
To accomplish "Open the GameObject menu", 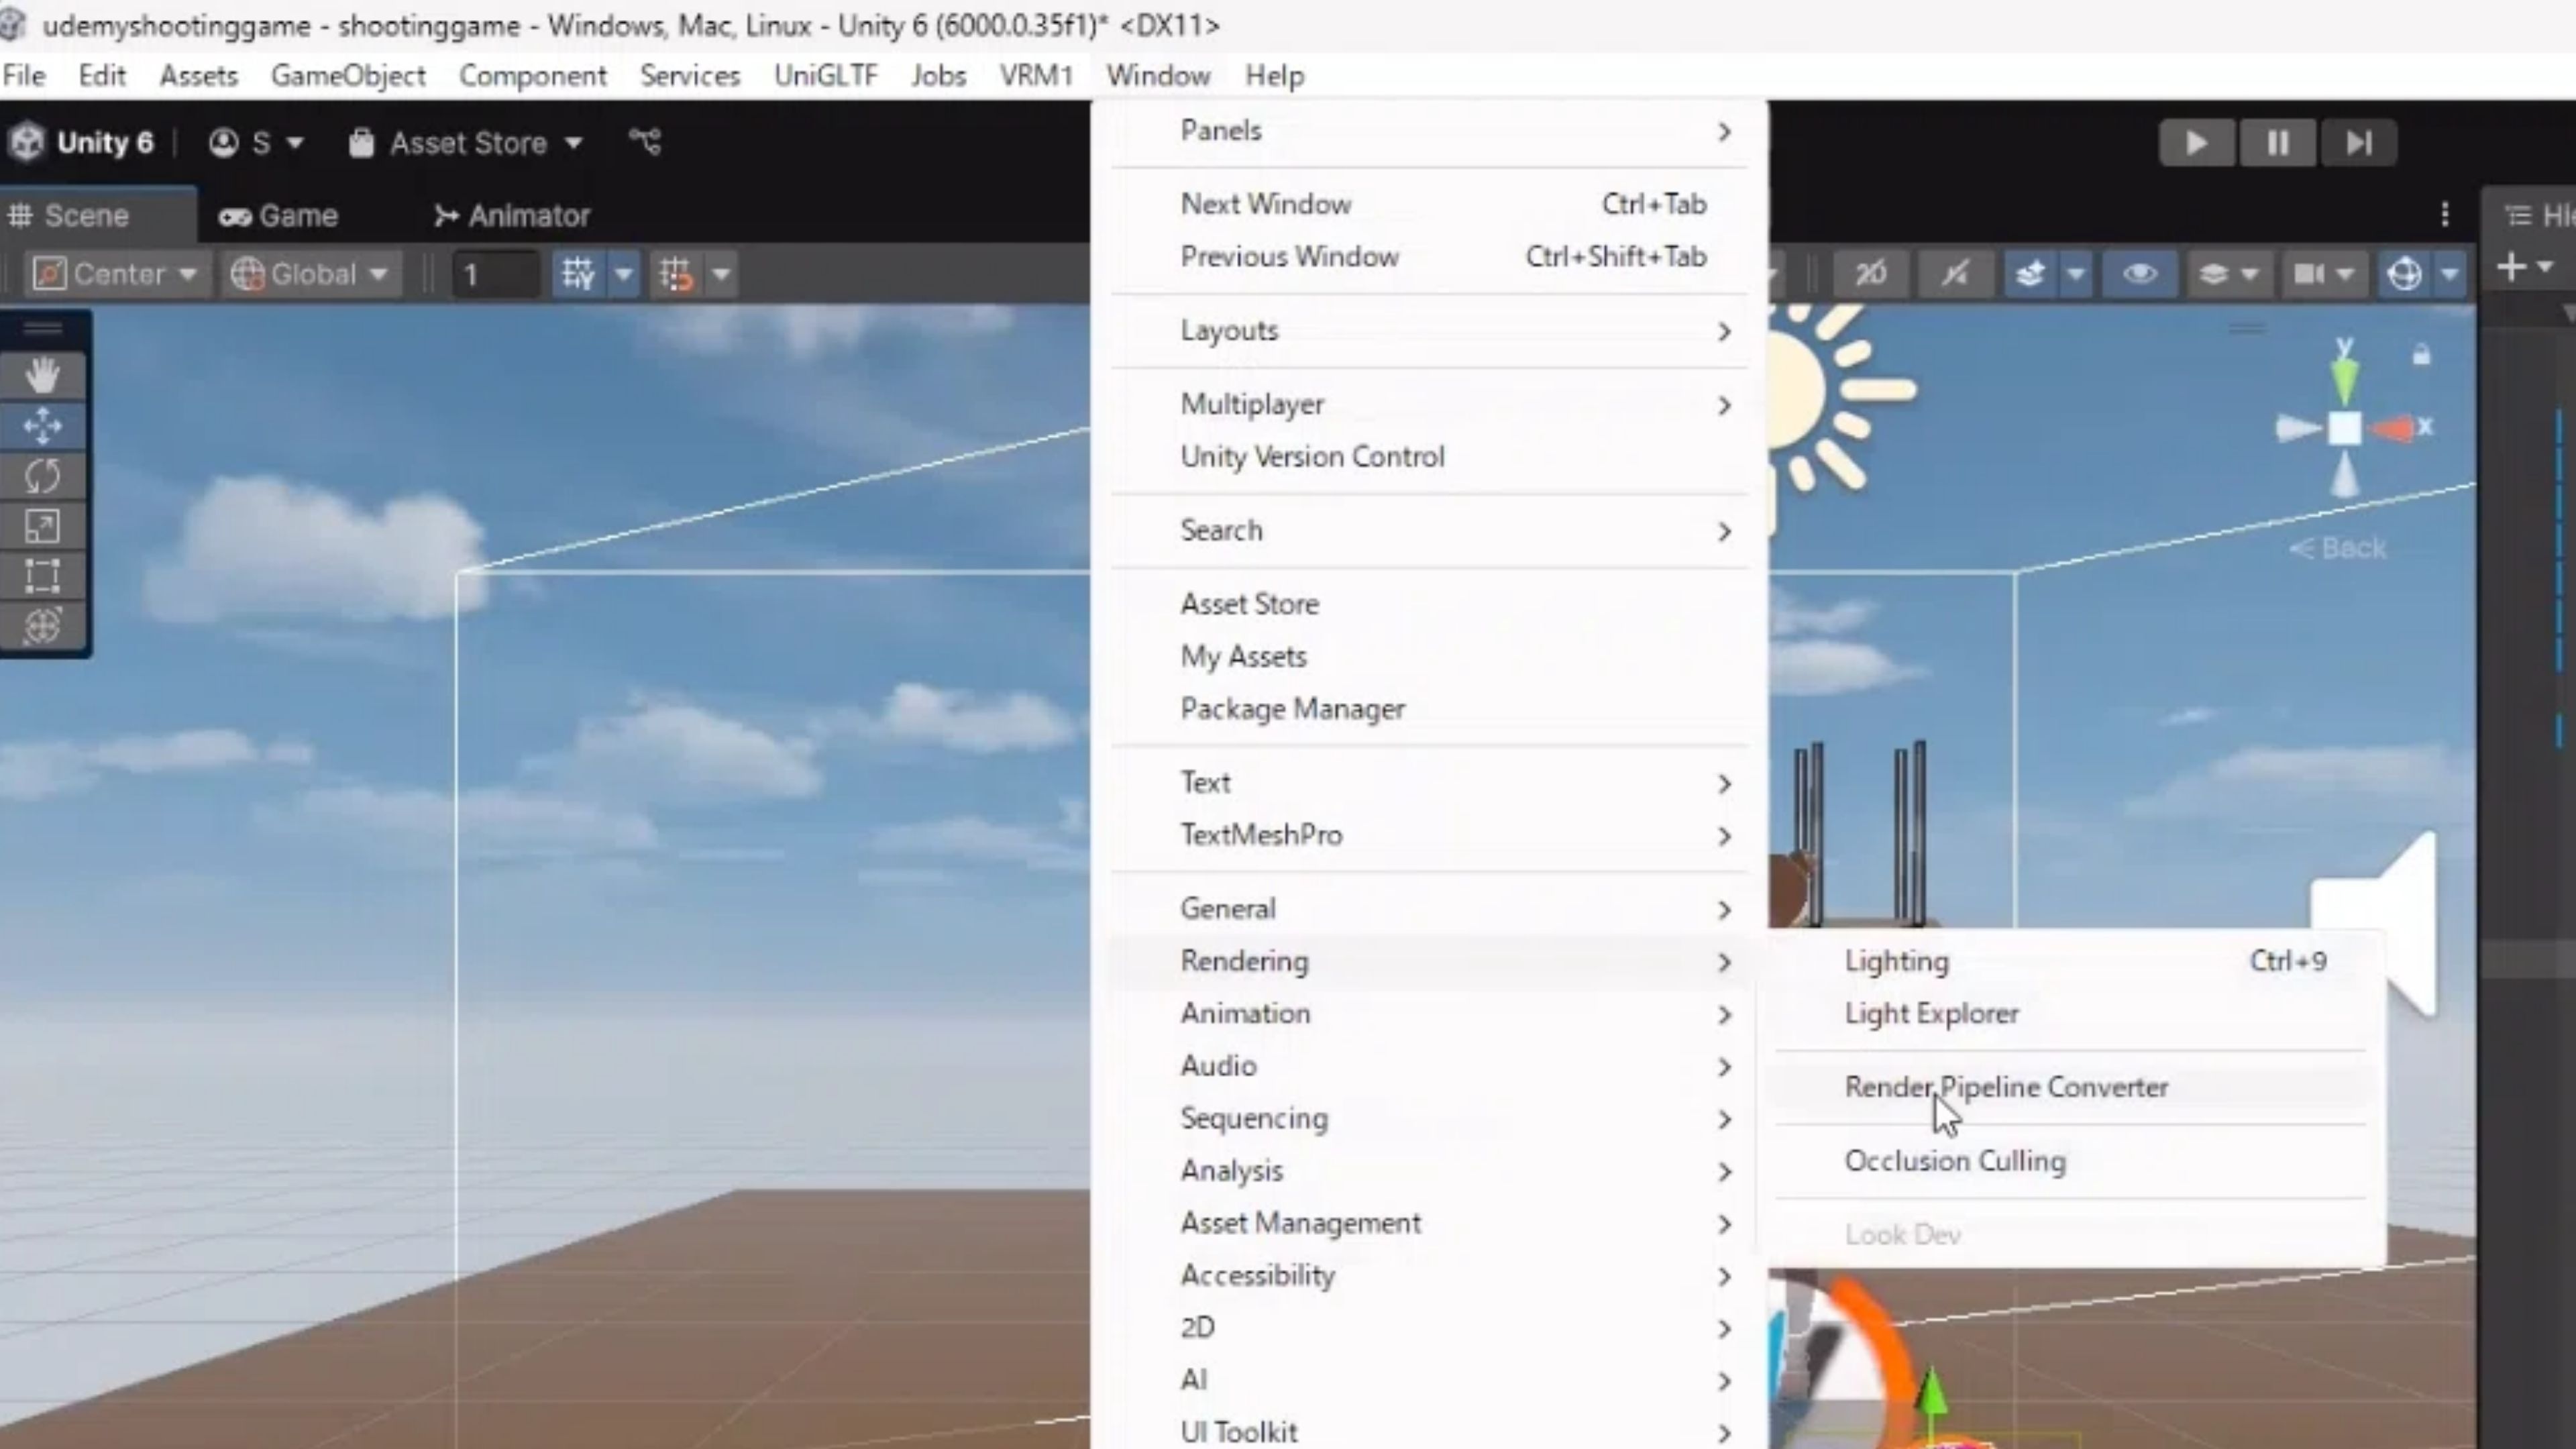I will point(348,76).
